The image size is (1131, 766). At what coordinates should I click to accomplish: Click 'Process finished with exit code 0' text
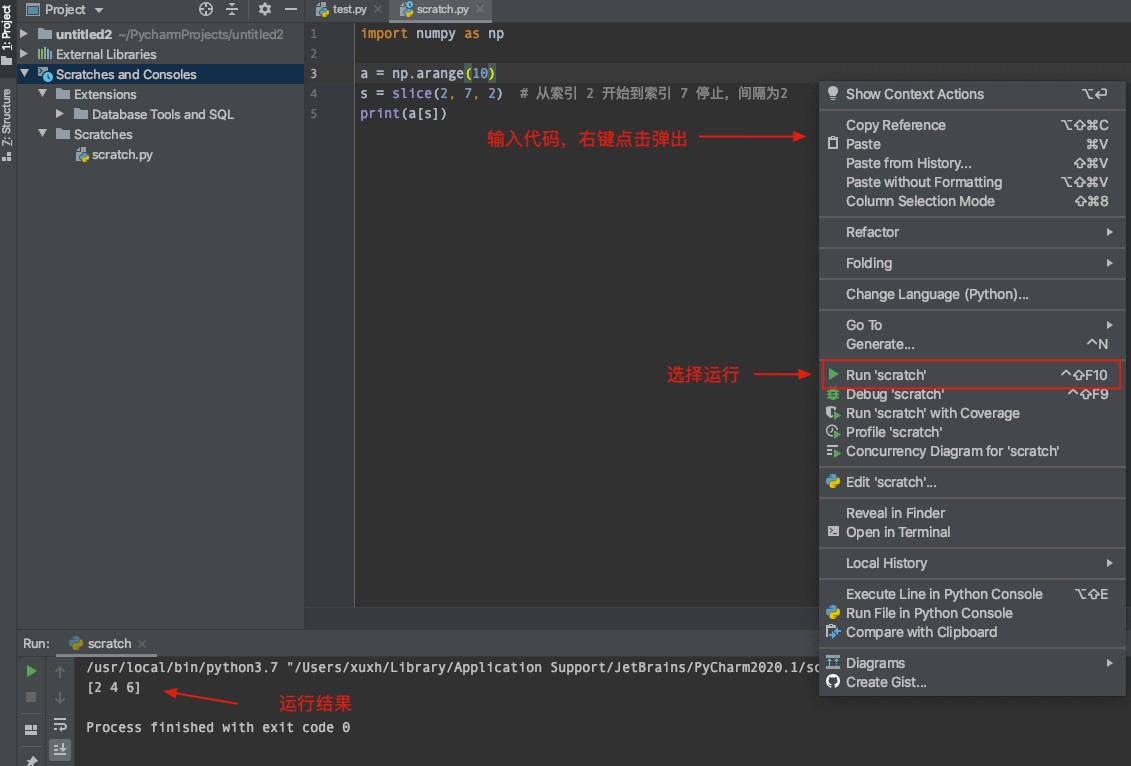coord(218,727)
